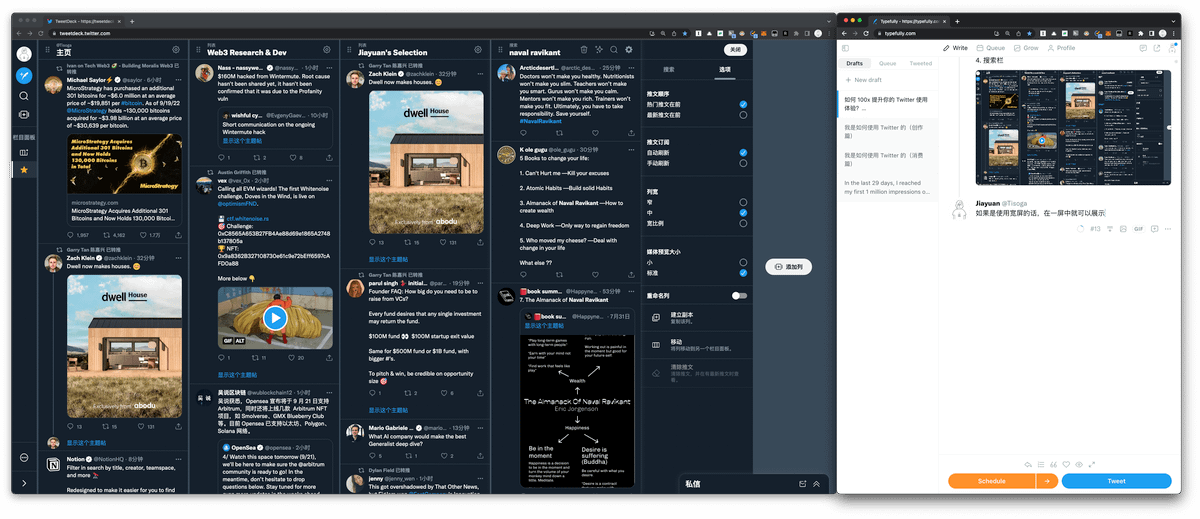
Task: Toggle the 重命名列 switch
Action: [x=739, y=295]
